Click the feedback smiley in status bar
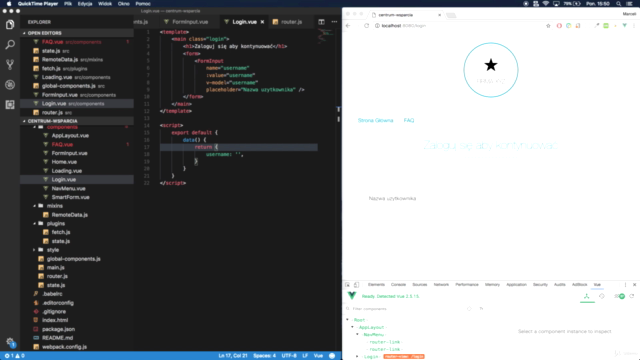Image resolution: width=640 pixels, height=360 pixels. click(x=332, y=356)
